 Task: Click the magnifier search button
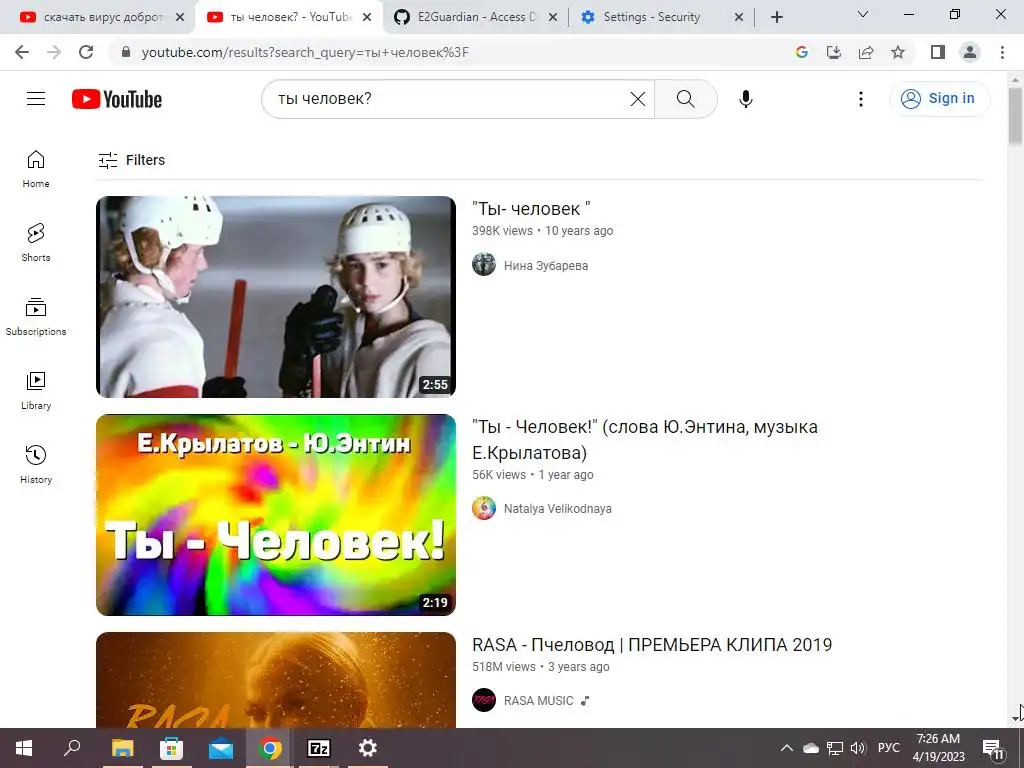686,99
